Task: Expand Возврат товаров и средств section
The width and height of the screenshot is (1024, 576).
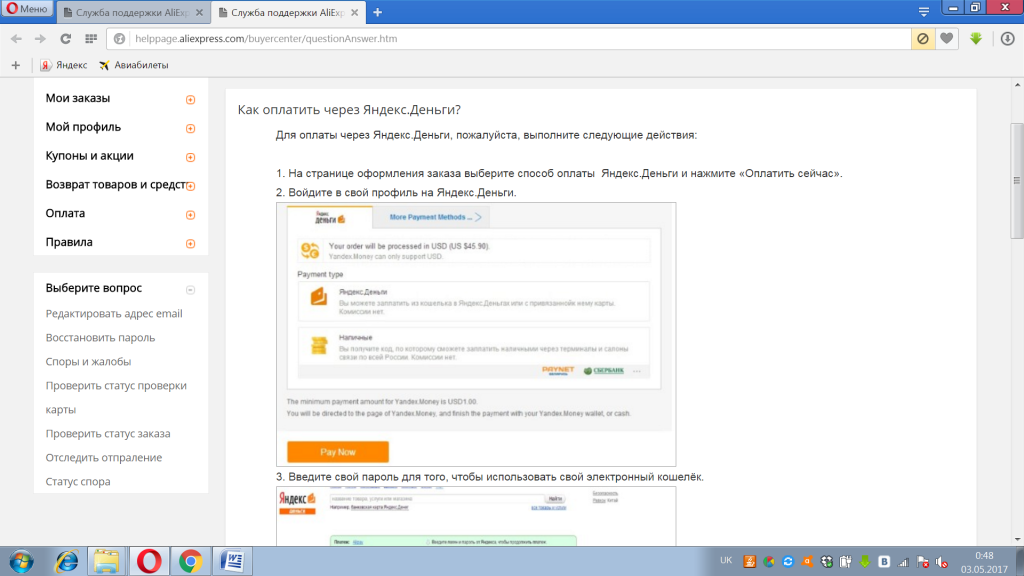Action: click(x=190, y=186)
